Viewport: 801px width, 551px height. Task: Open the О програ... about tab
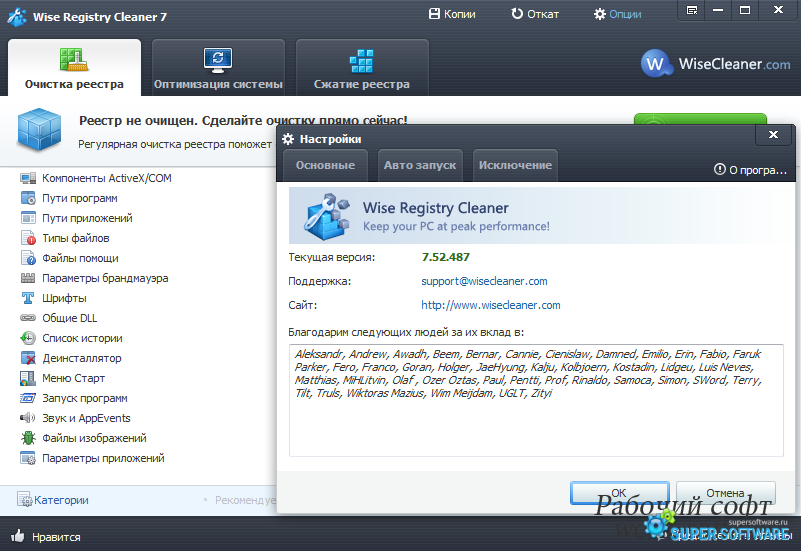pos(750,170)
